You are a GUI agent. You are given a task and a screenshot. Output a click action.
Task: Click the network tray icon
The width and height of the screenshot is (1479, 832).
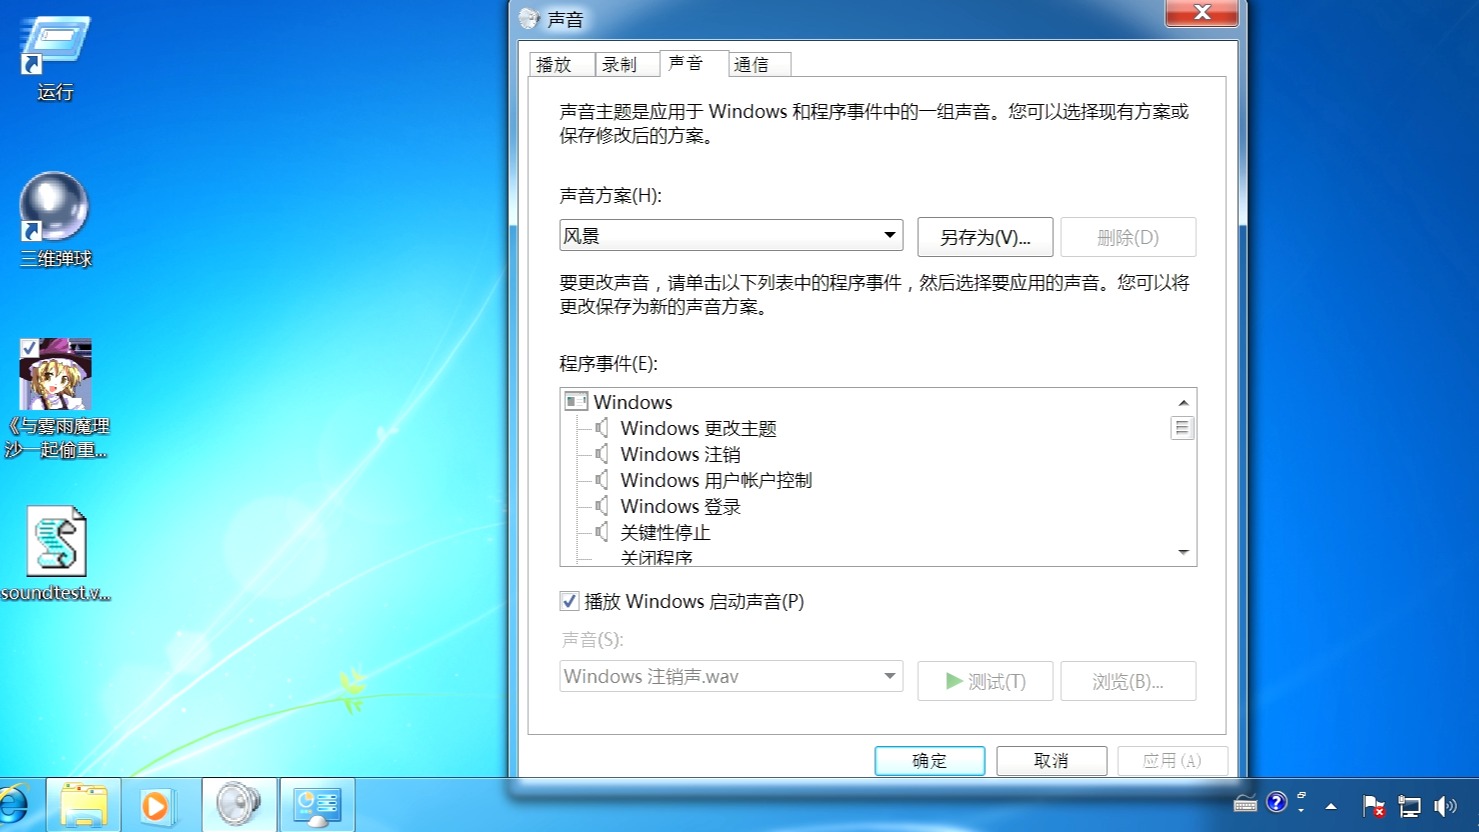(1409, 805)
